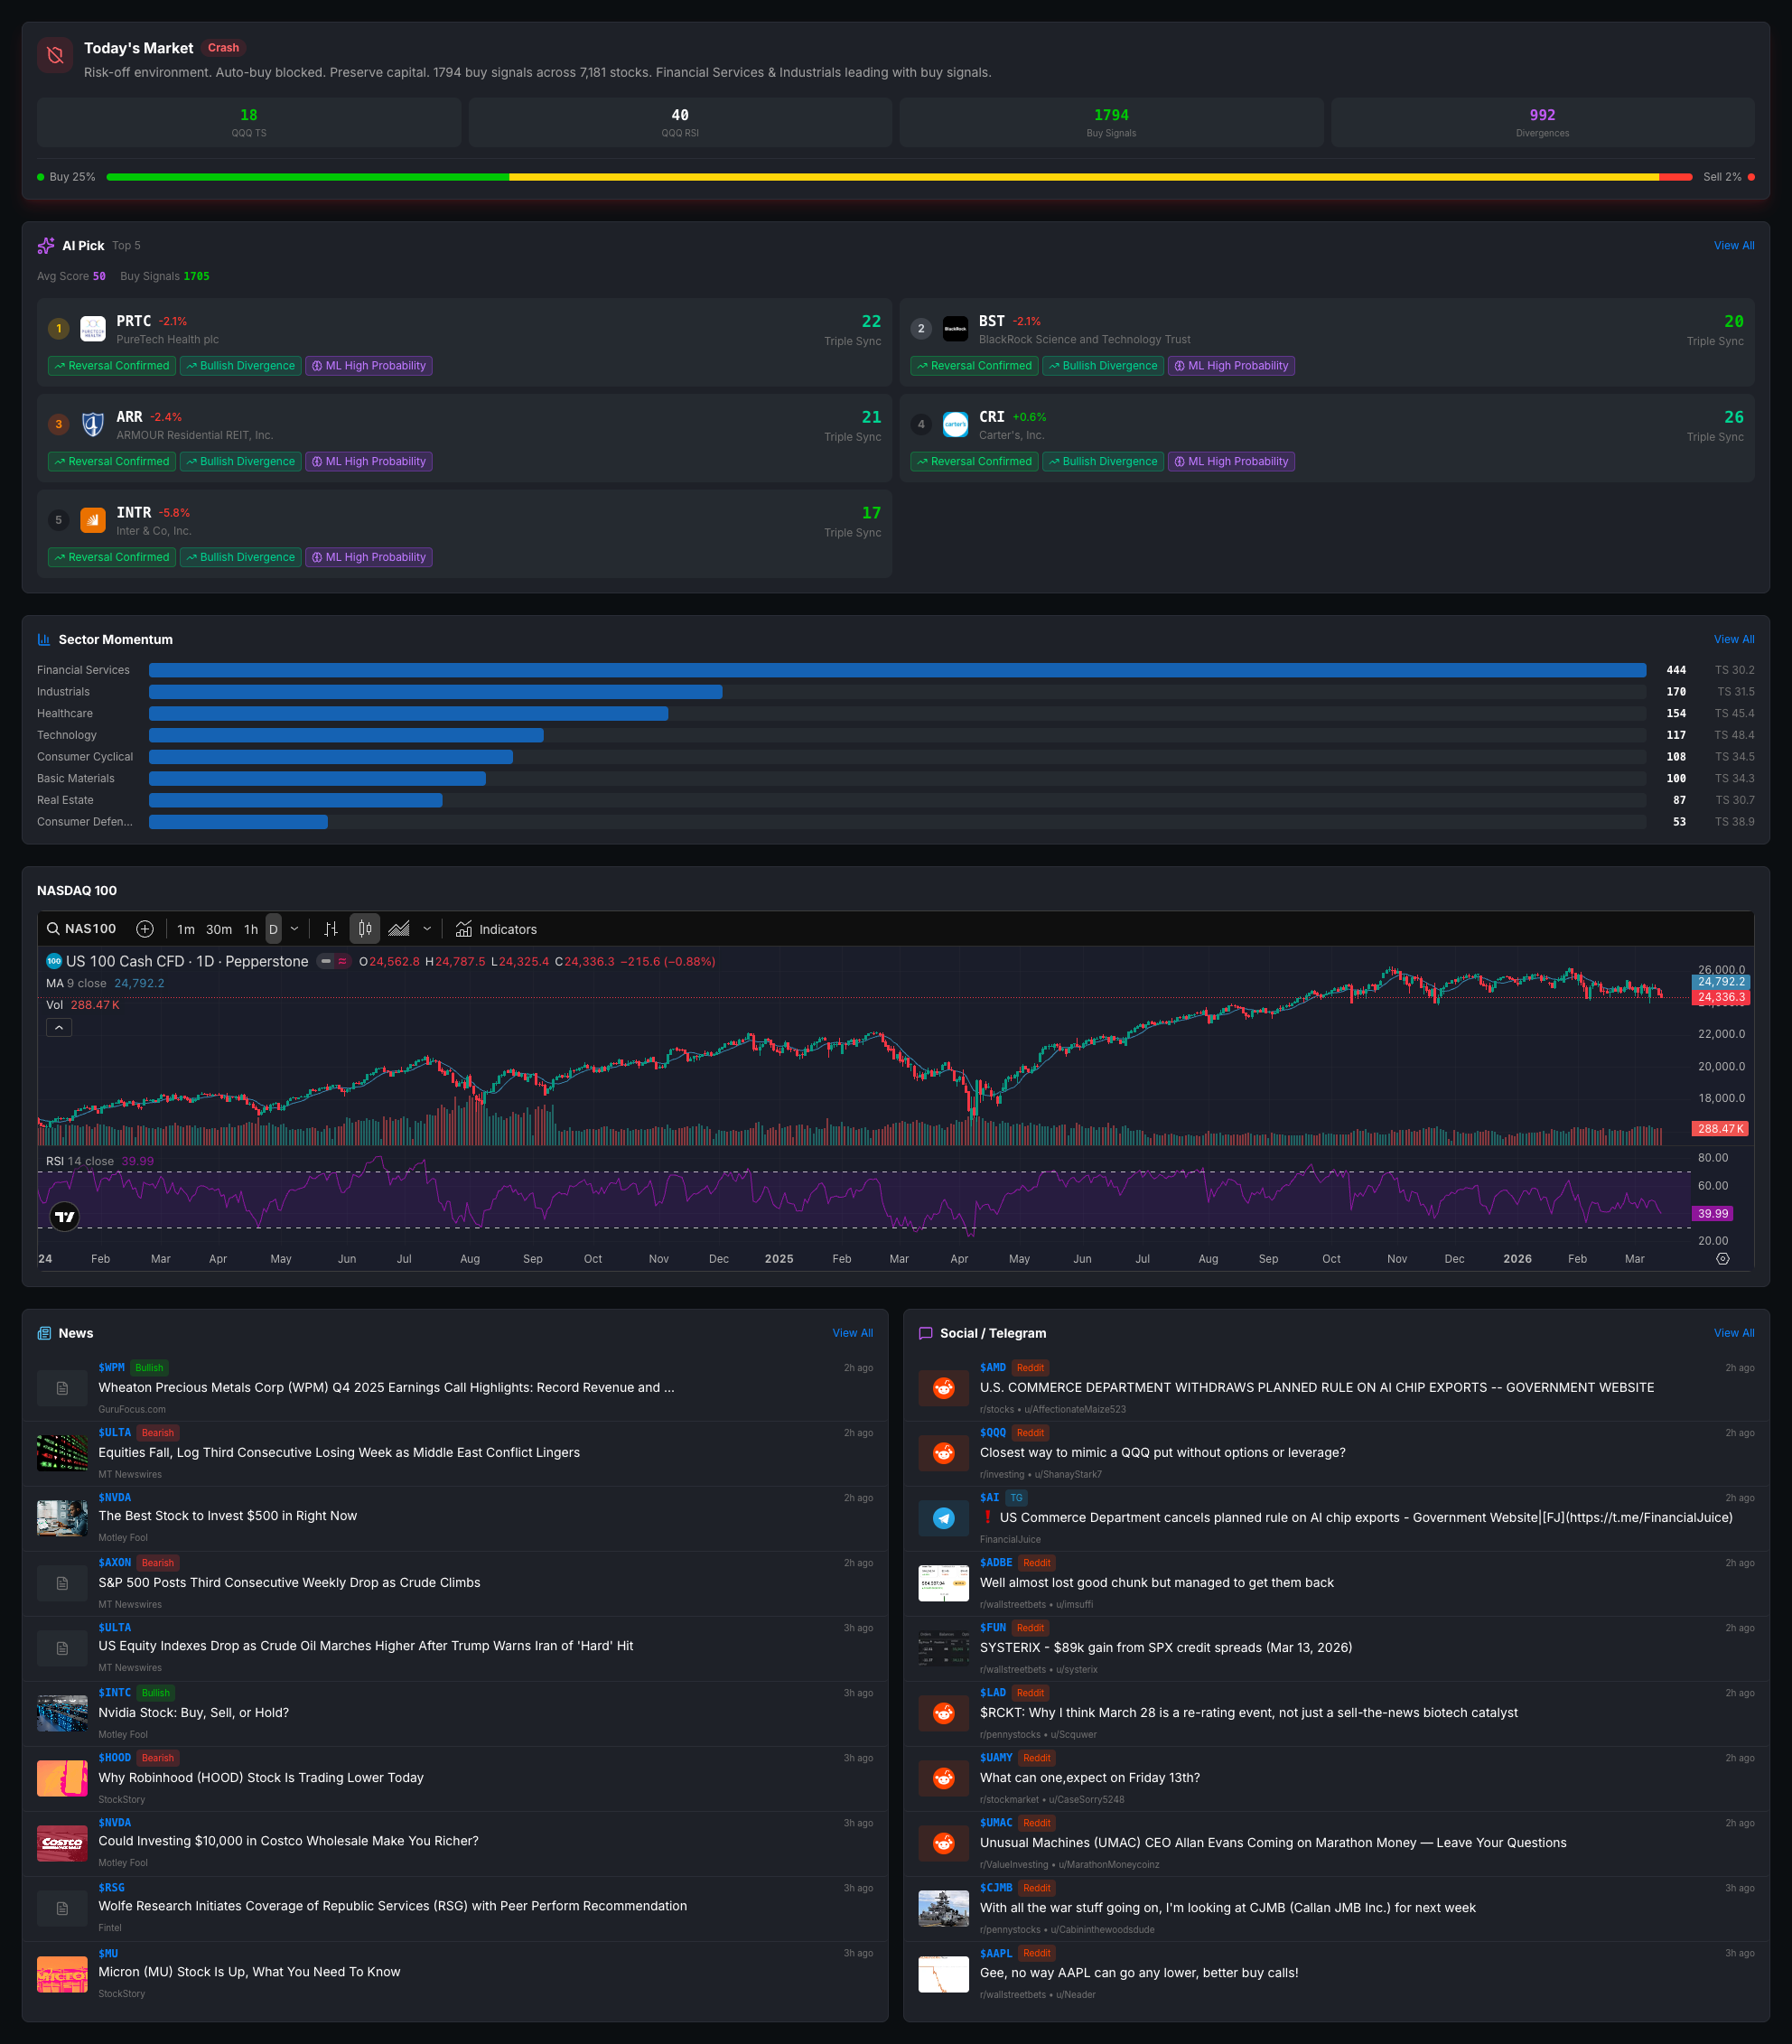Click View All in the AI Pick section

(x=1733, y=245)
